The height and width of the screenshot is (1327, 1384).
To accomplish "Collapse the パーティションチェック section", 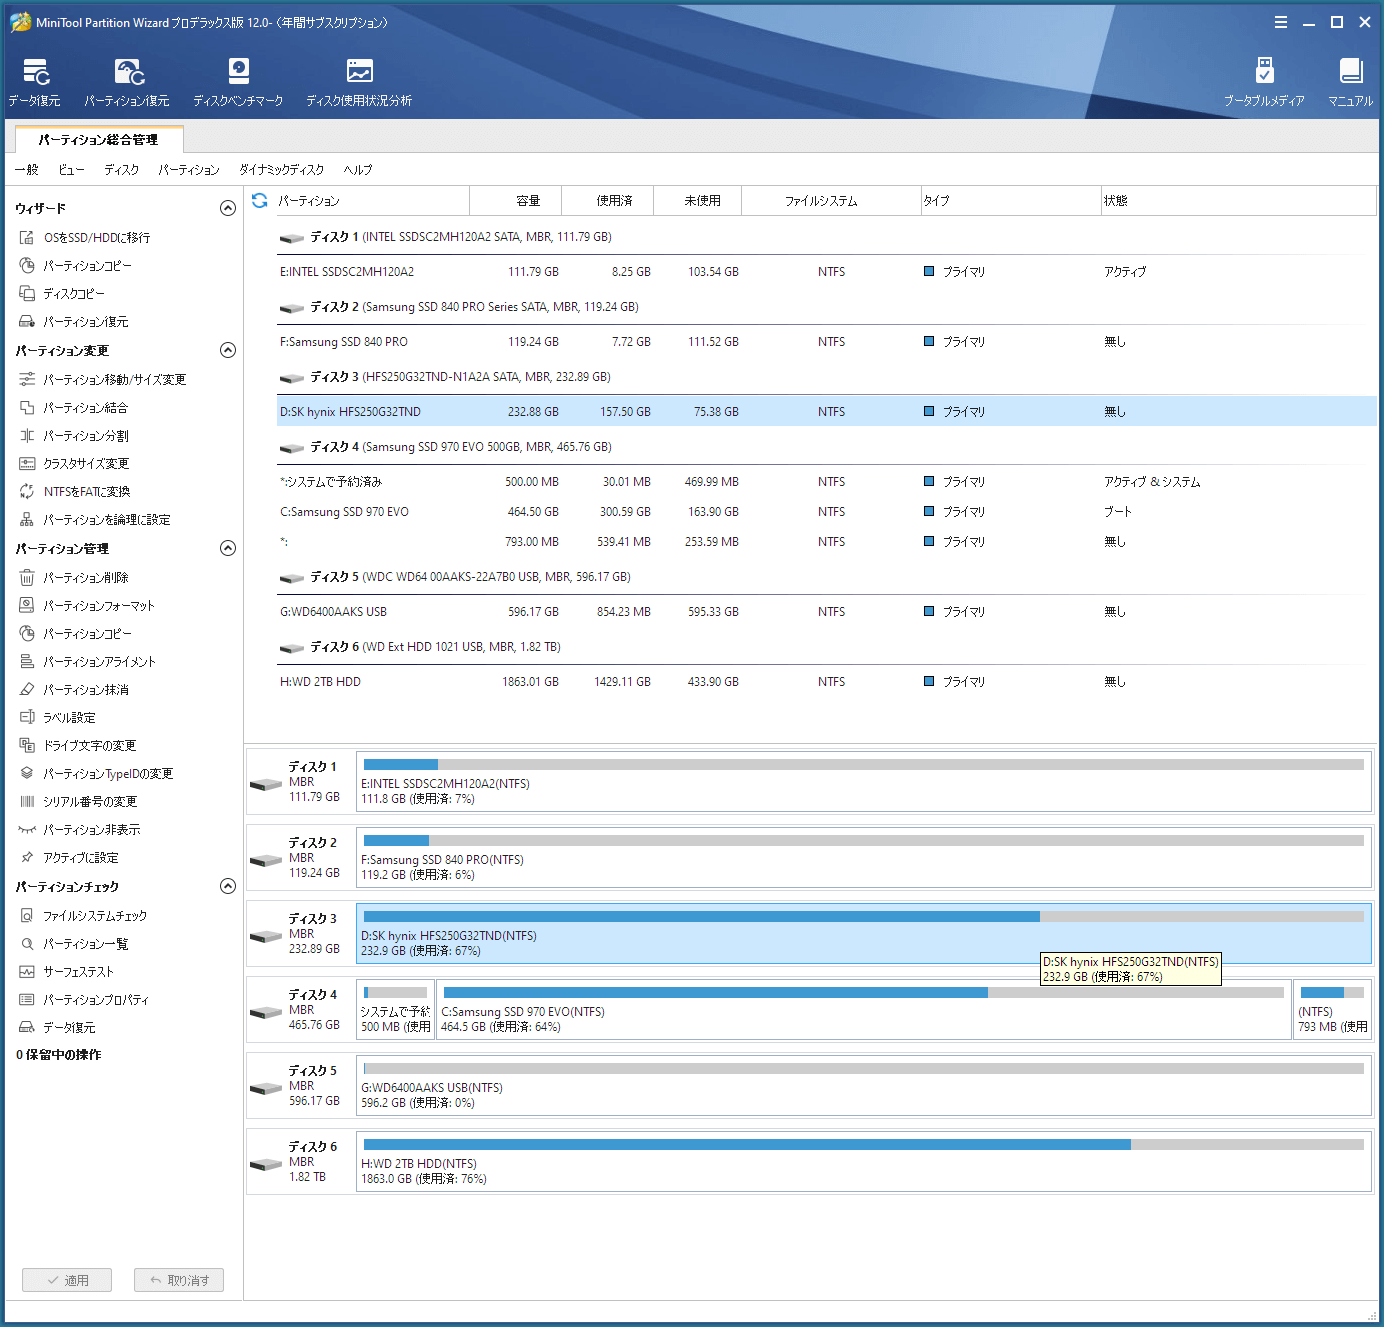I will pos(228,886).
